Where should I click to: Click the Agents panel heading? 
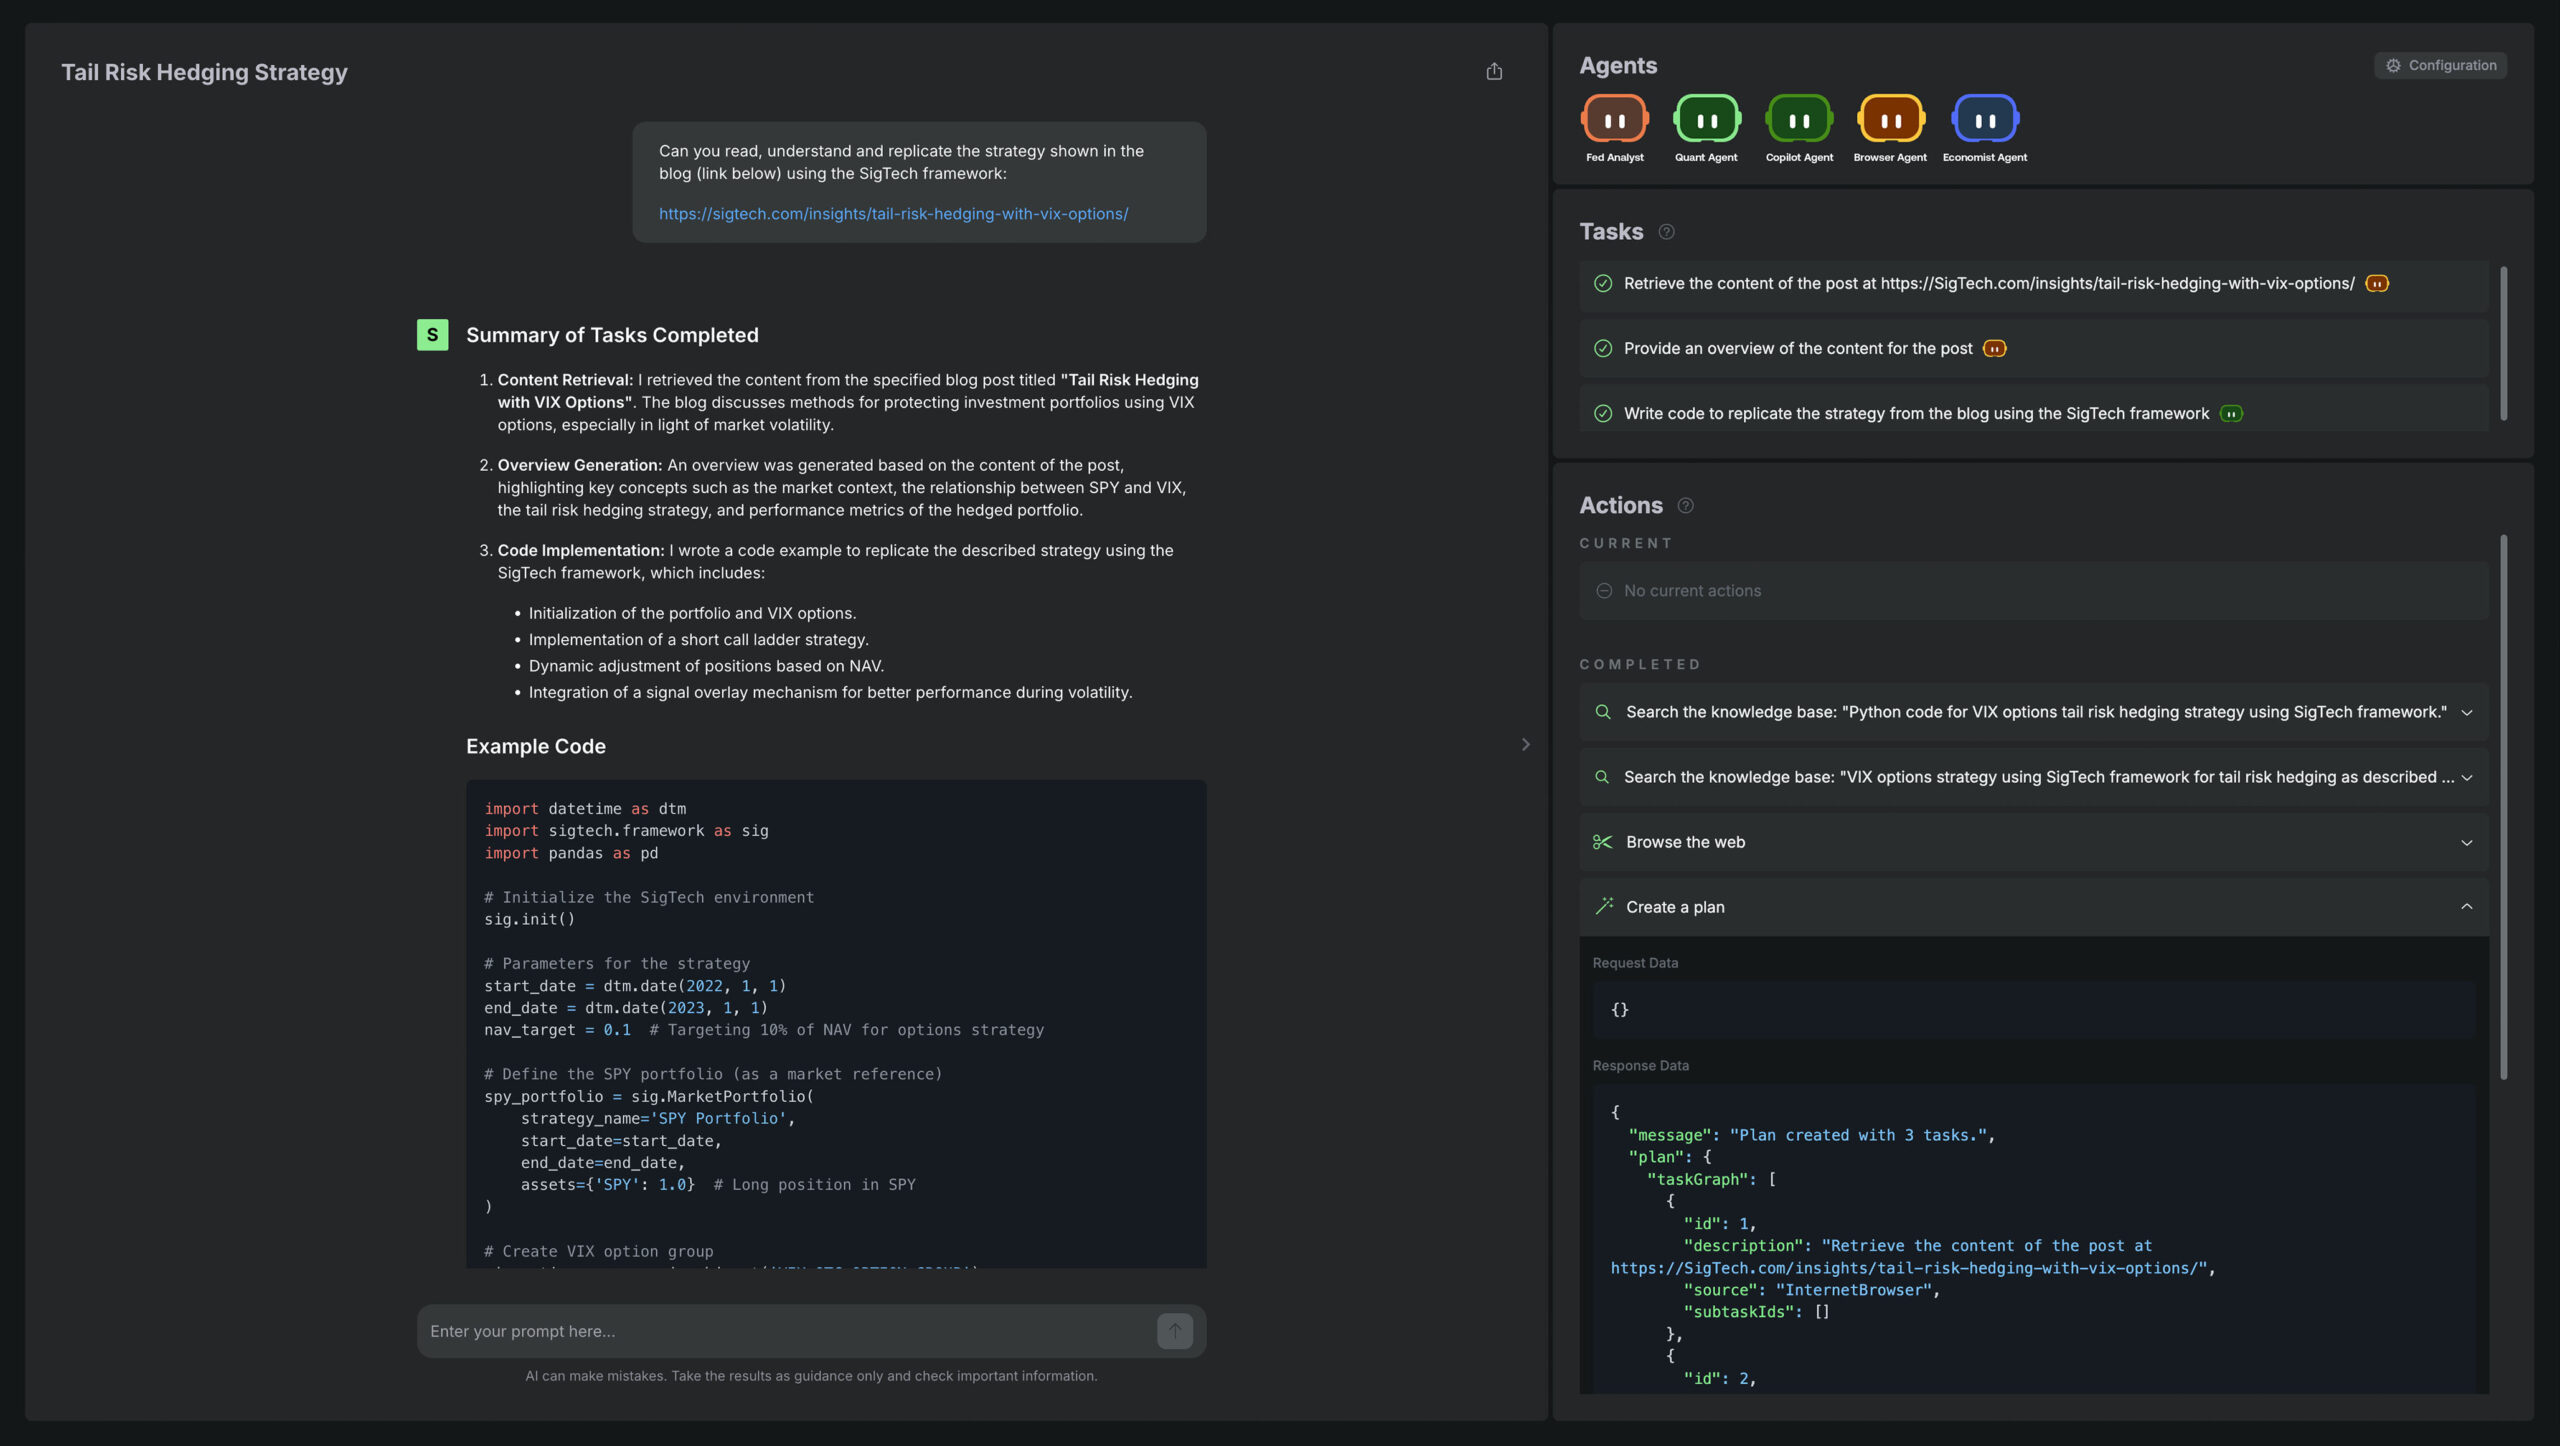click(1618, 65)
